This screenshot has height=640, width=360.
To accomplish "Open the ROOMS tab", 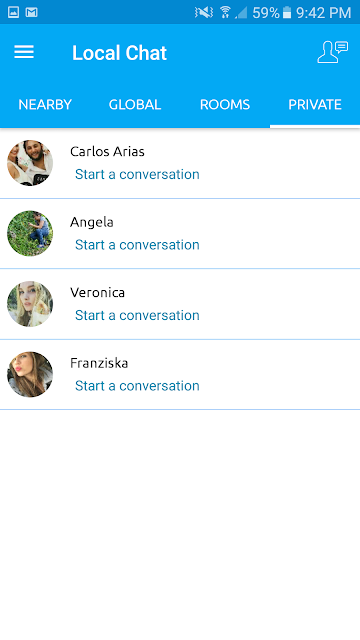I will tap(225, 105).
